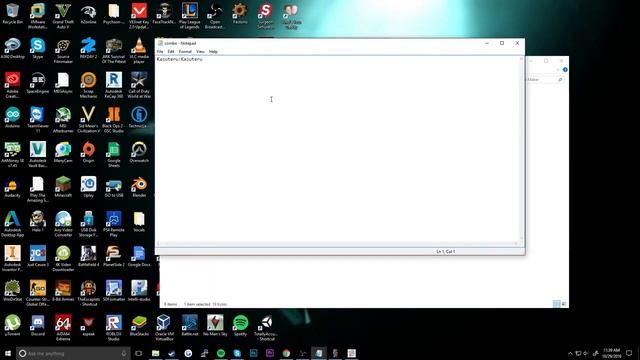This screenshot has height=360, width=640.
Task: Select the Google Docs desktop icon
Action: click(x=139, y=256)
